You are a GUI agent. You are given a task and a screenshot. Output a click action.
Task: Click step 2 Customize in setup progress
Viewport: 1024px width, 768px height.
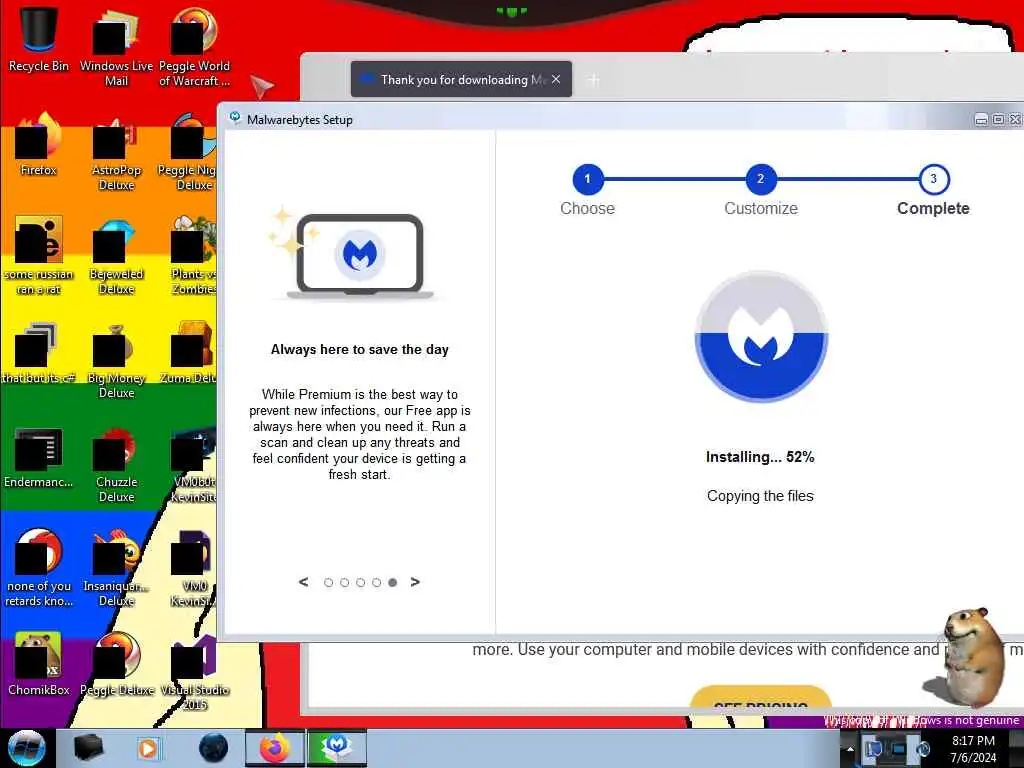(761, 179)
